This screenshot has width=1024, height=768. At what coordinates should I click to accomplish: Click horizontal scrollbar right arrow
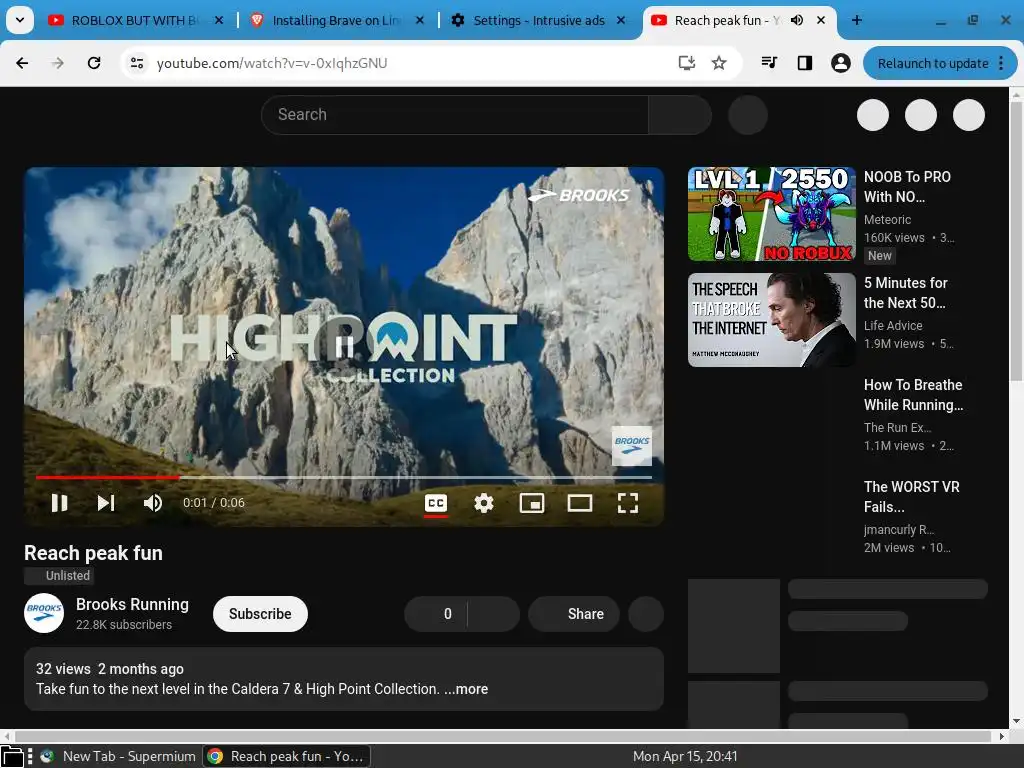coord(1002,736)
